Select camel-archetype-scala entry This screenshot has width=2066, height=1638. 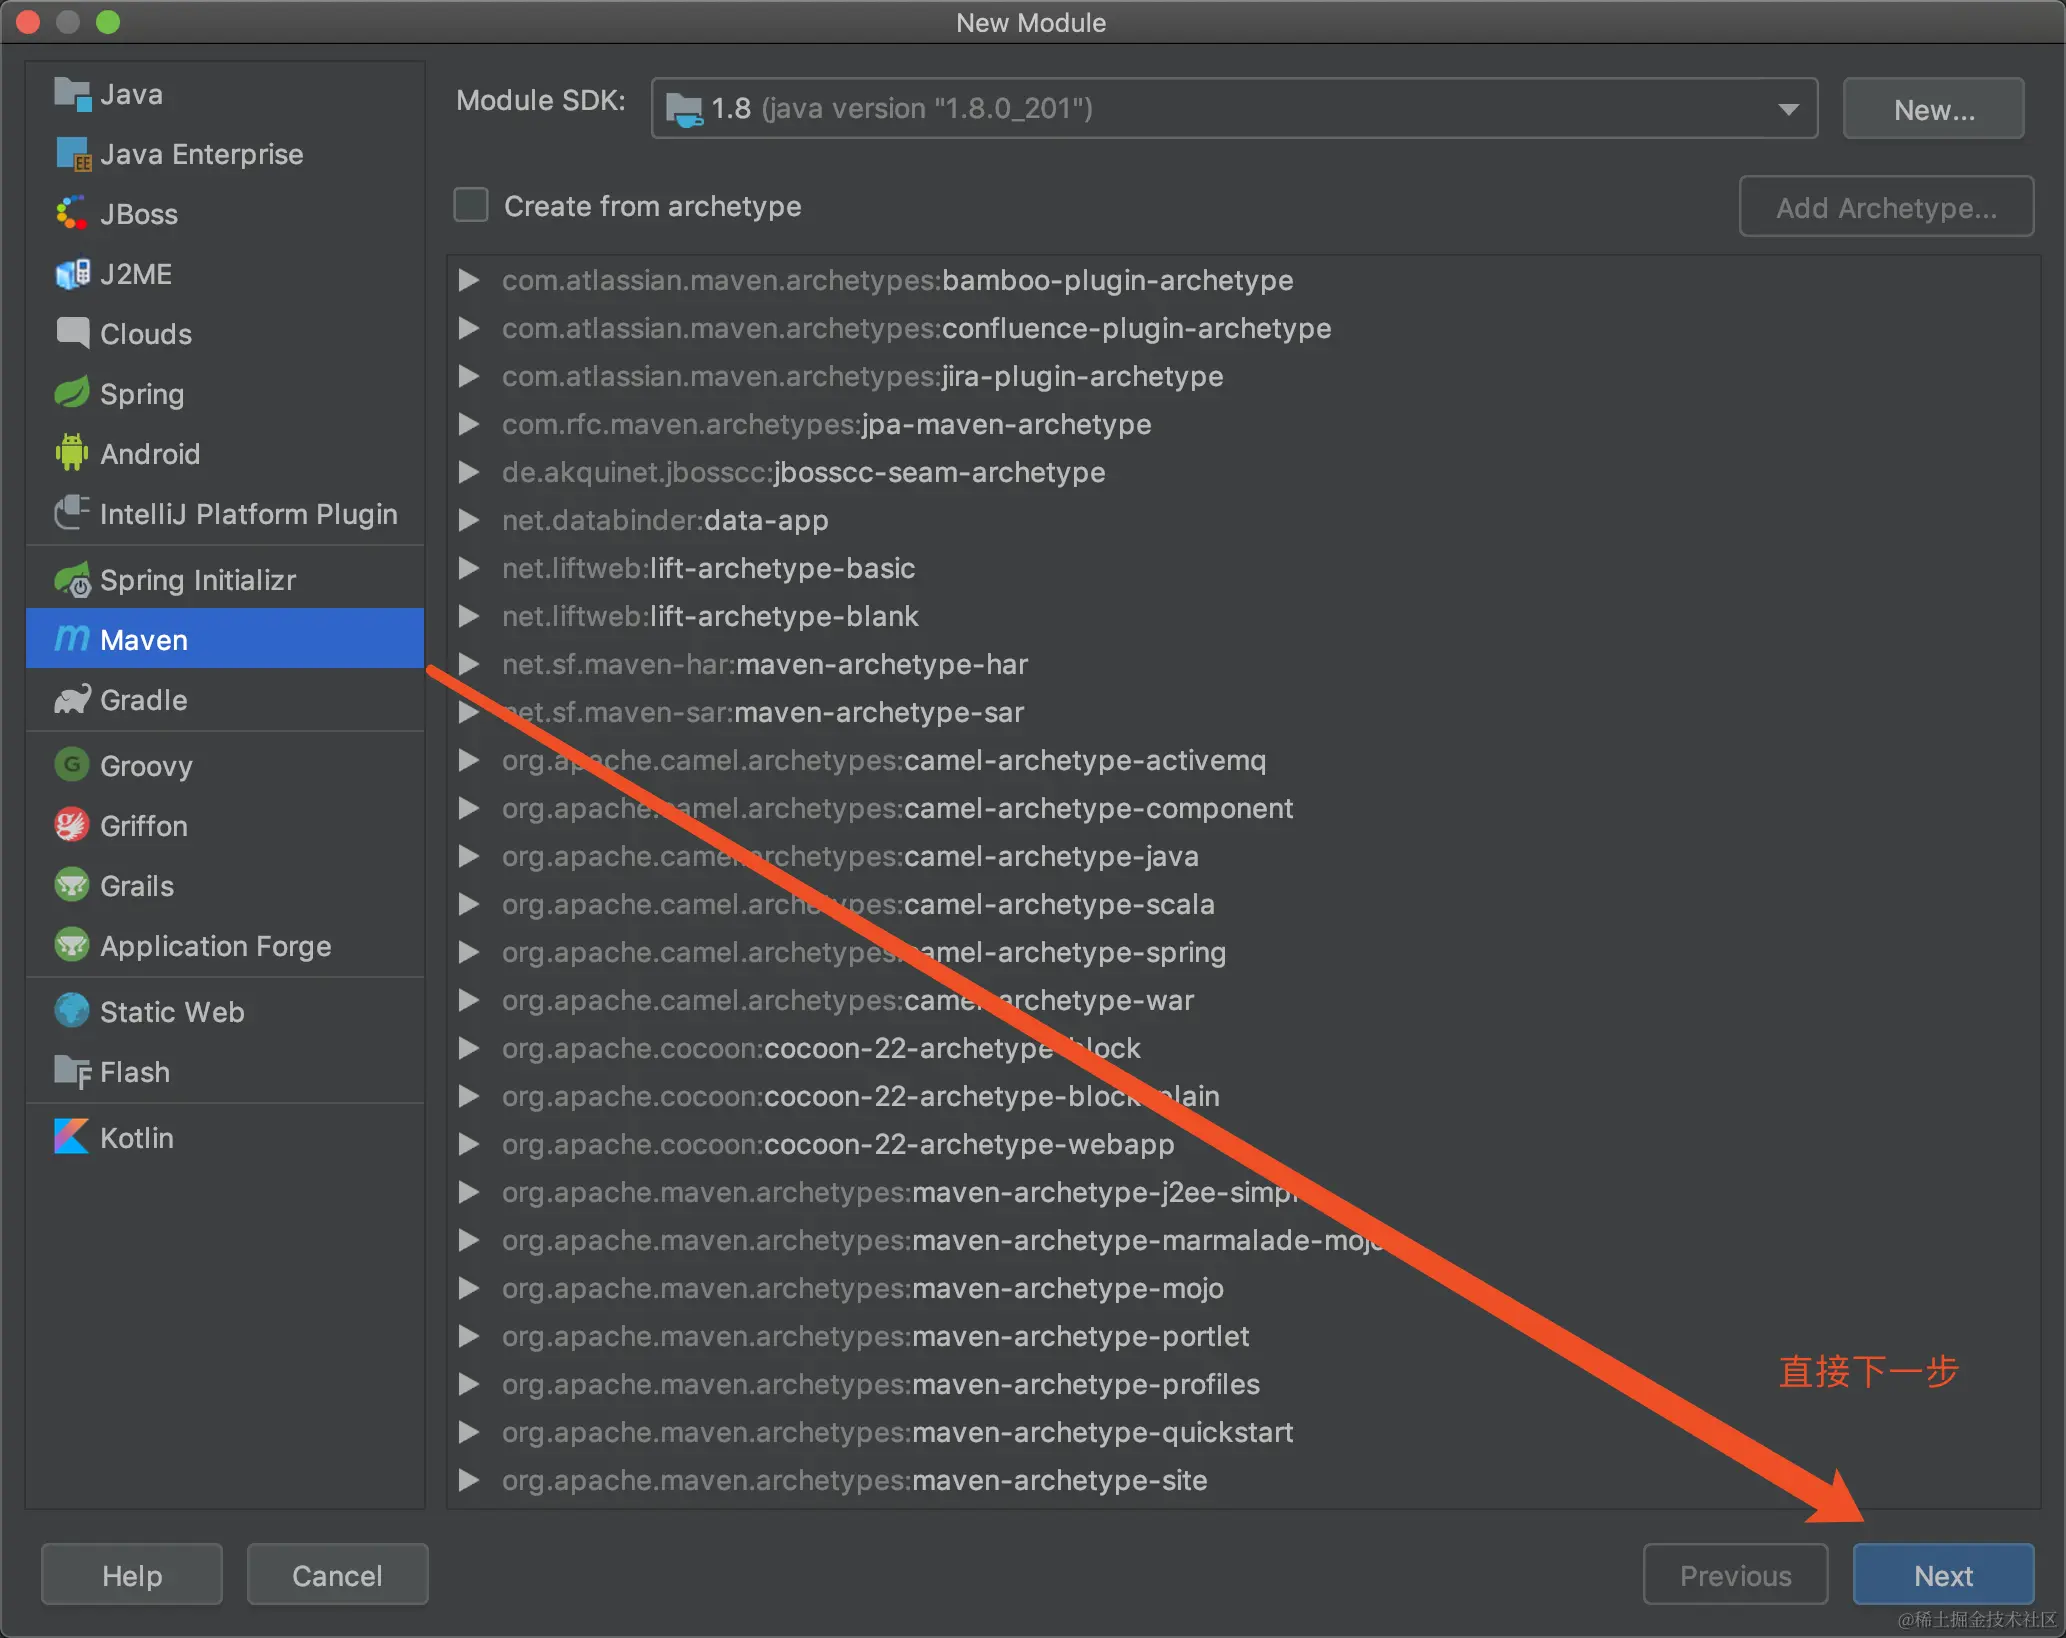click(858, 904)
